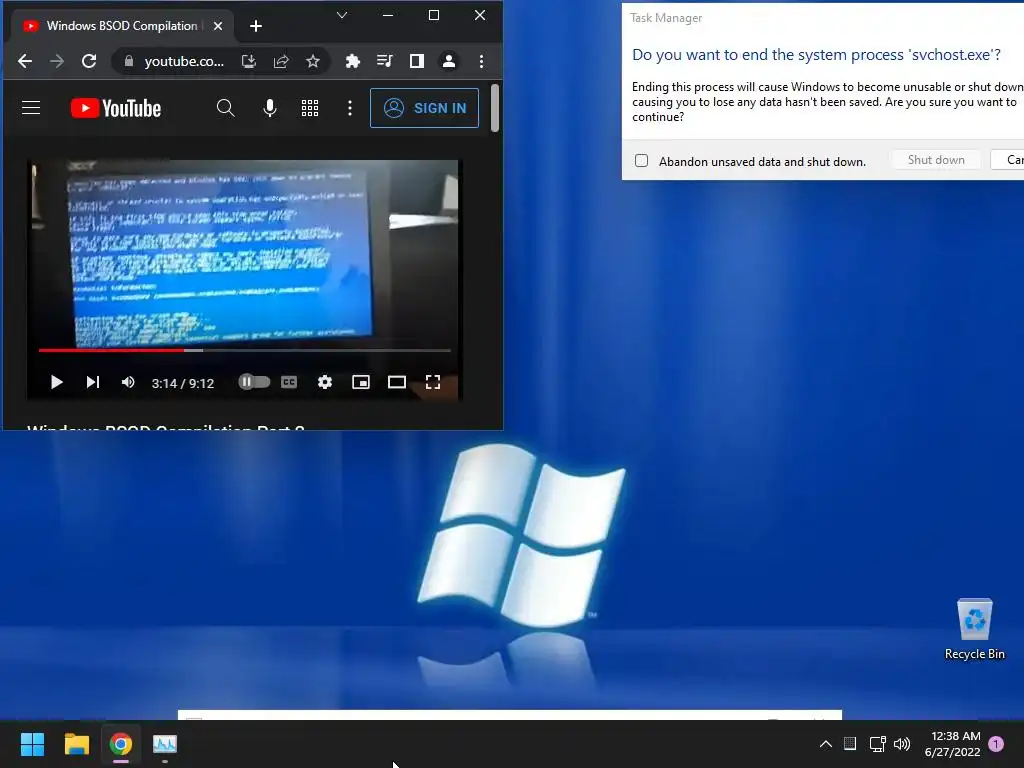Open the tab search chevron in Chrome
Image resolution: width=1024 pixels, height=768 pixels.
342,15
